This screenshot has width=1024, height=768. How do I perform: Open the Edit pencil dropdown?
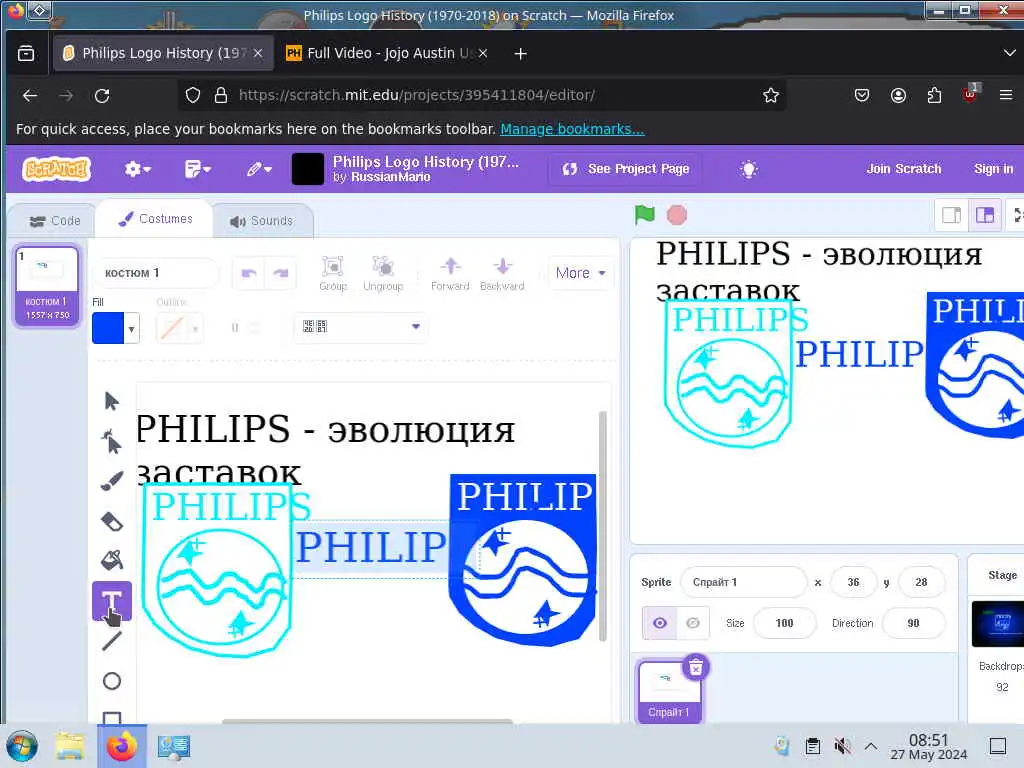click(259, 169)
